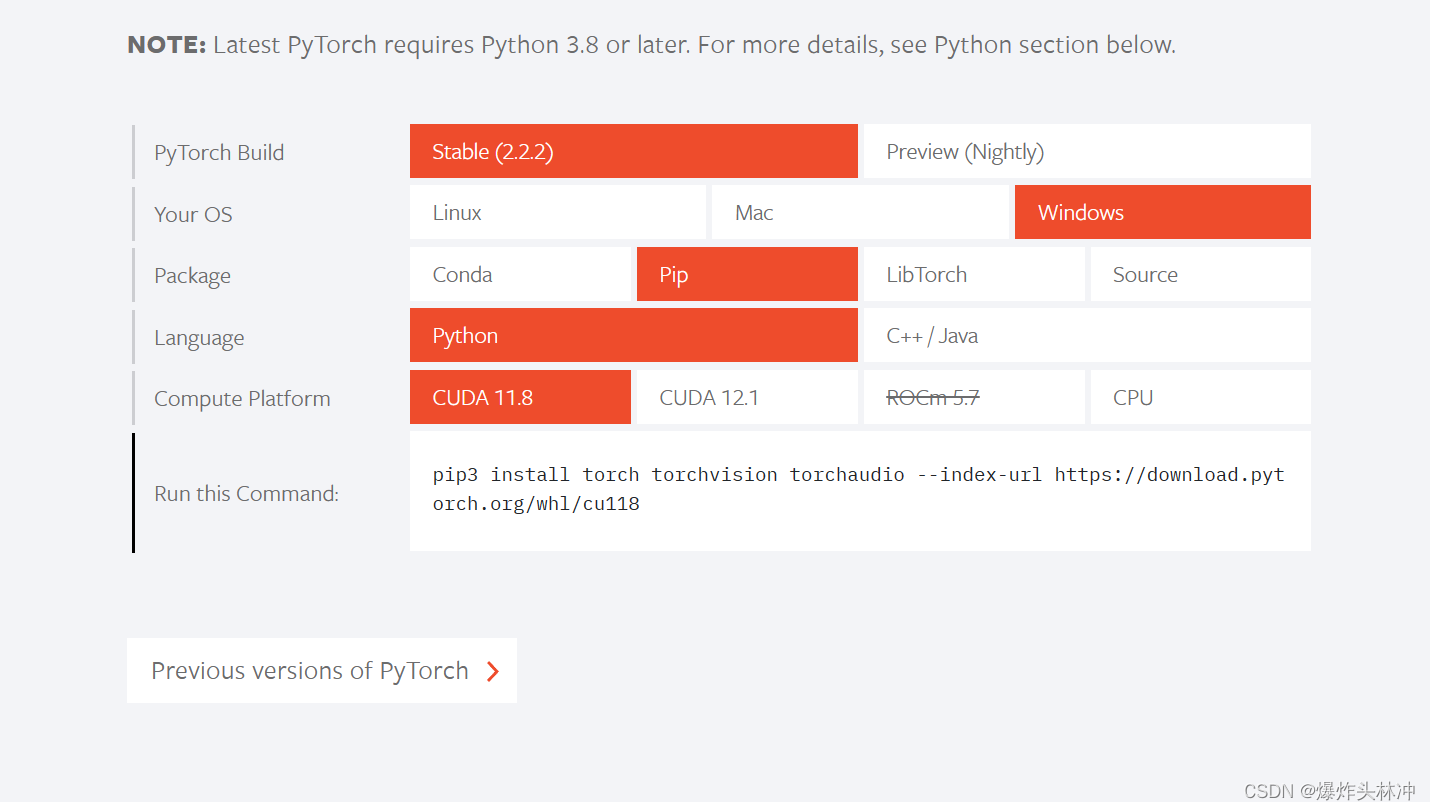Click the pip3 install command text
Screen dimensions: 1430x810
(858, 489)
